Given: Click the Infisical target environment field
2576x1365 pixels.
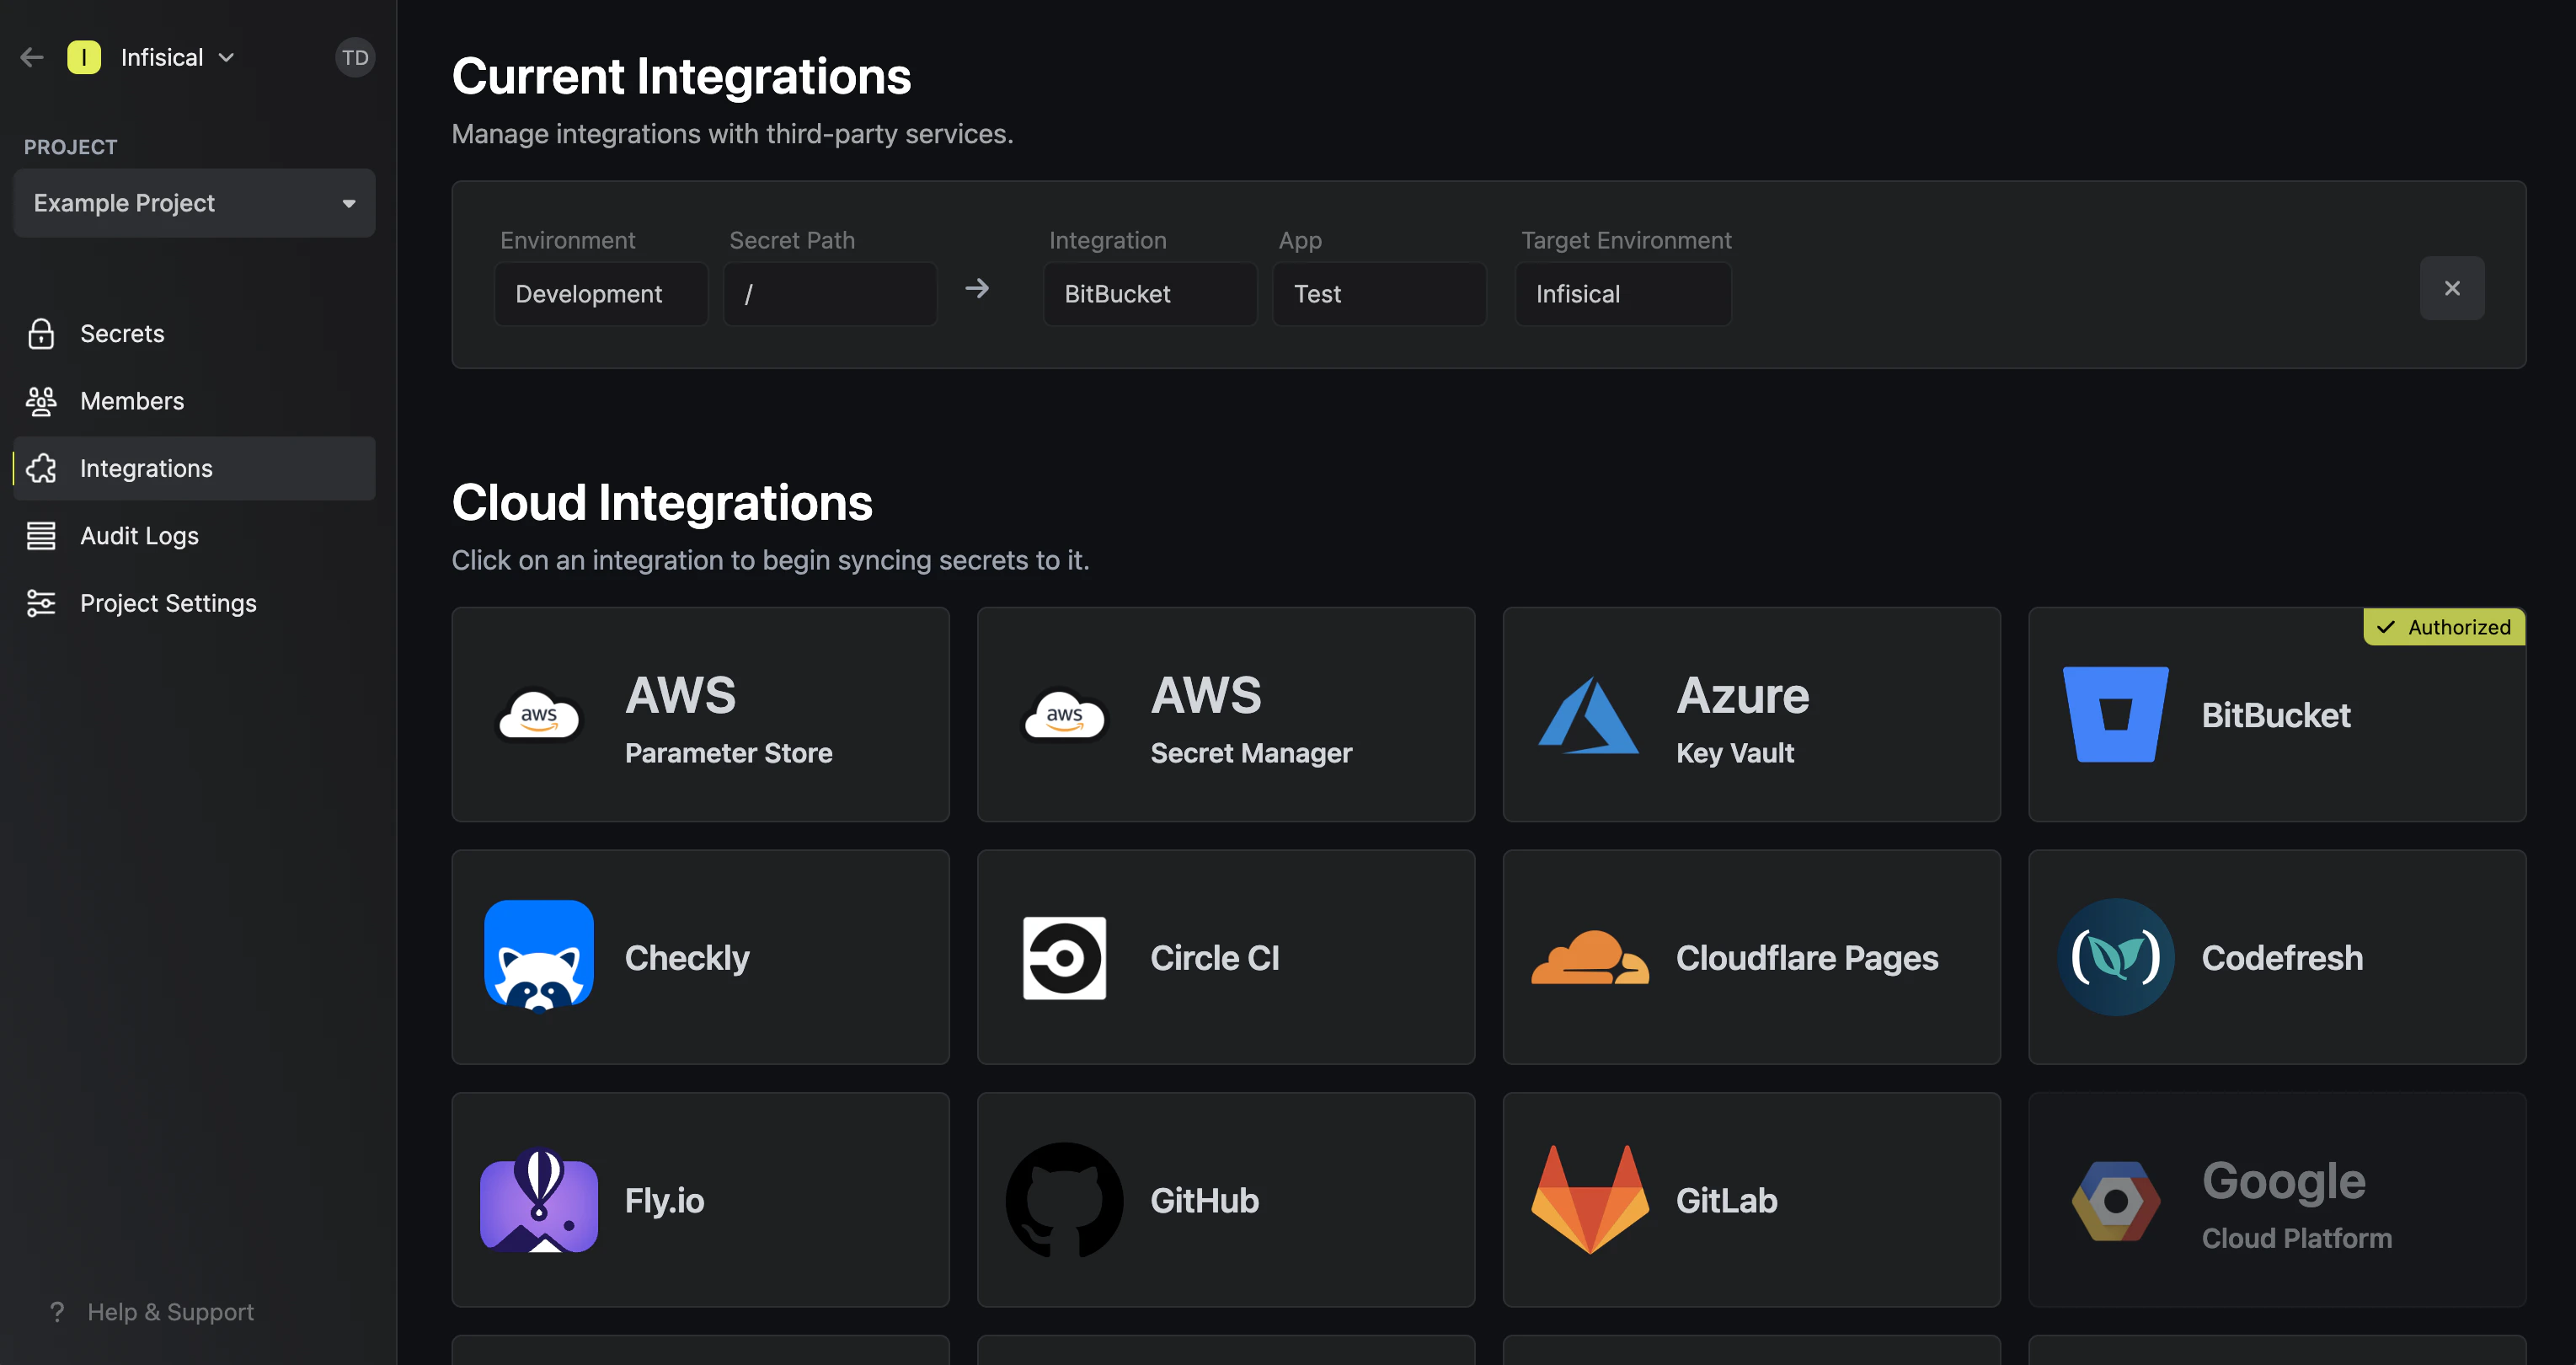Looking at the screenshot, I should tap(1623, 294).
